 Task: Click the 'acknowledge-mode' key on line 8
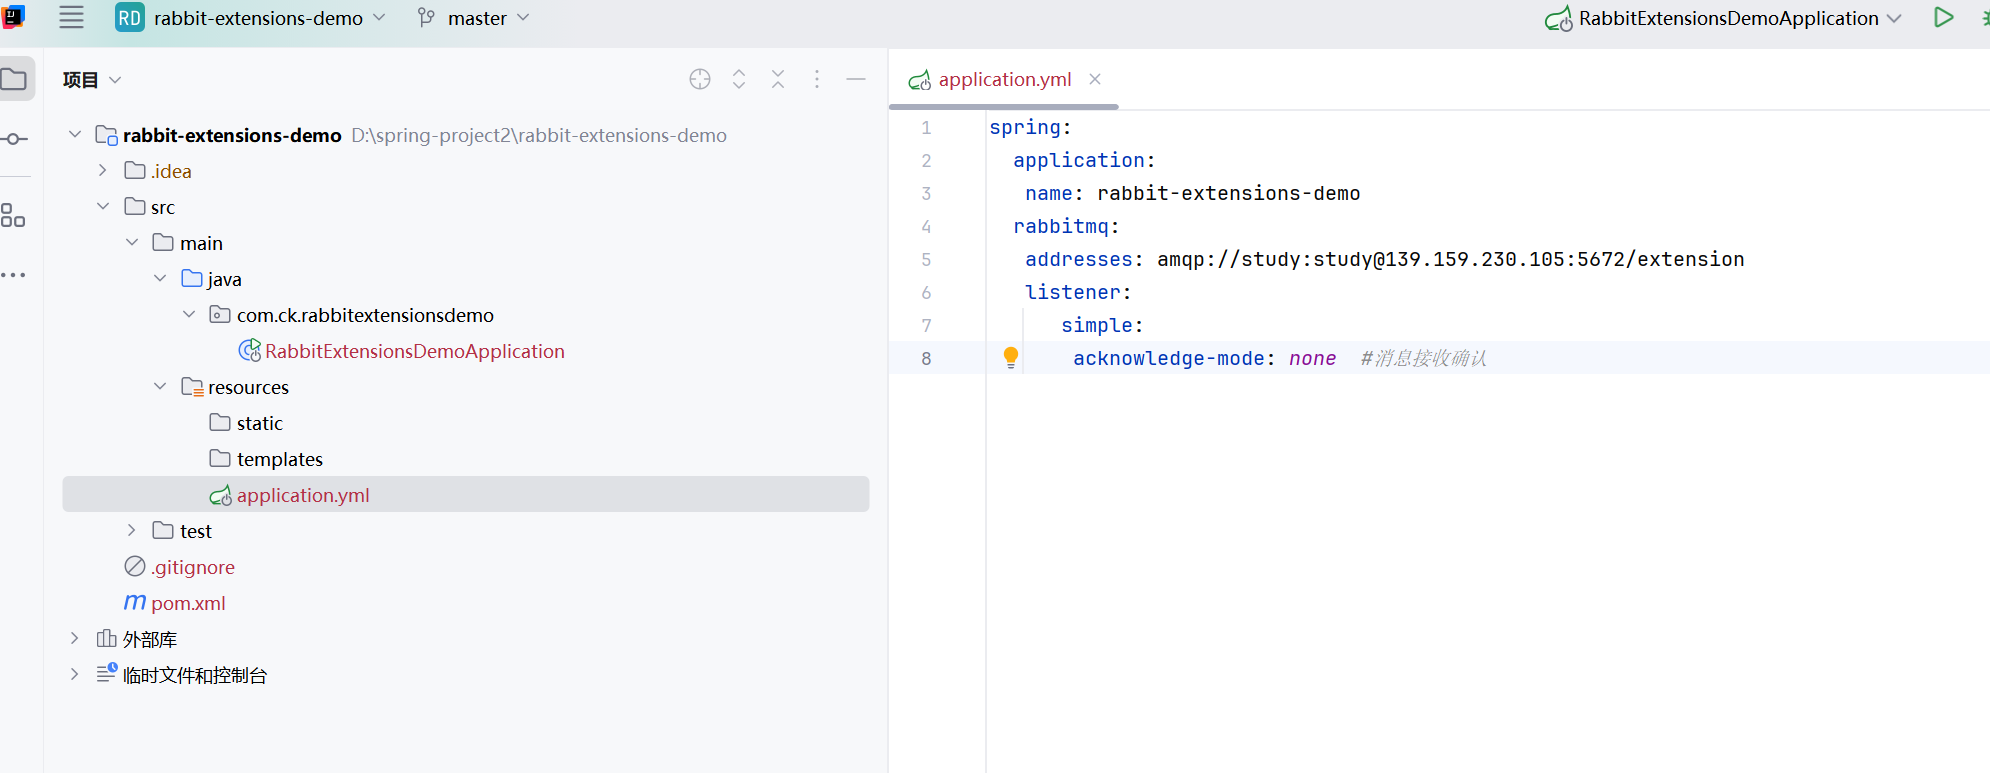(1168, 359)
